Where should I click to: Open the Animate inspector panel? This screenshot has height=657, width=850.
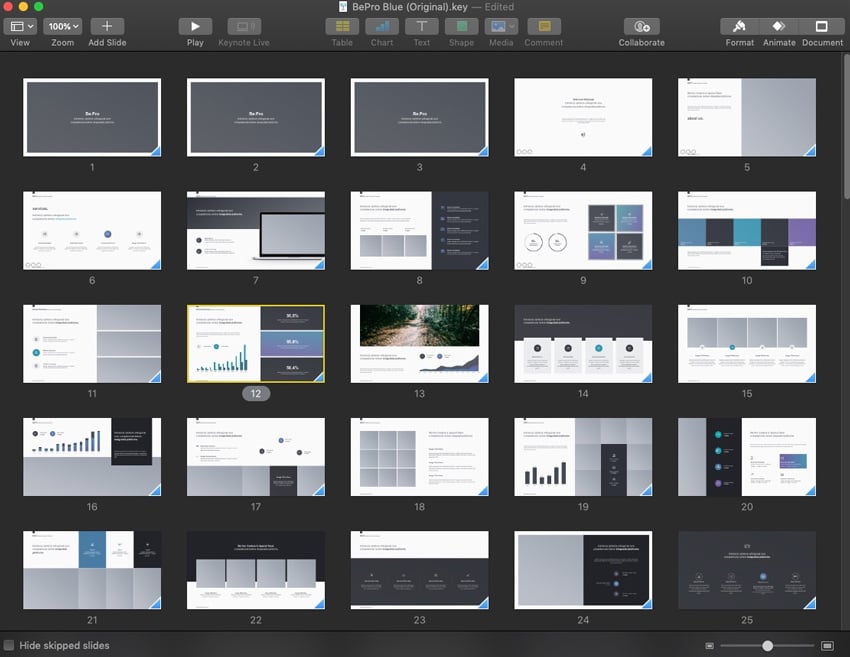click(779, 27)
